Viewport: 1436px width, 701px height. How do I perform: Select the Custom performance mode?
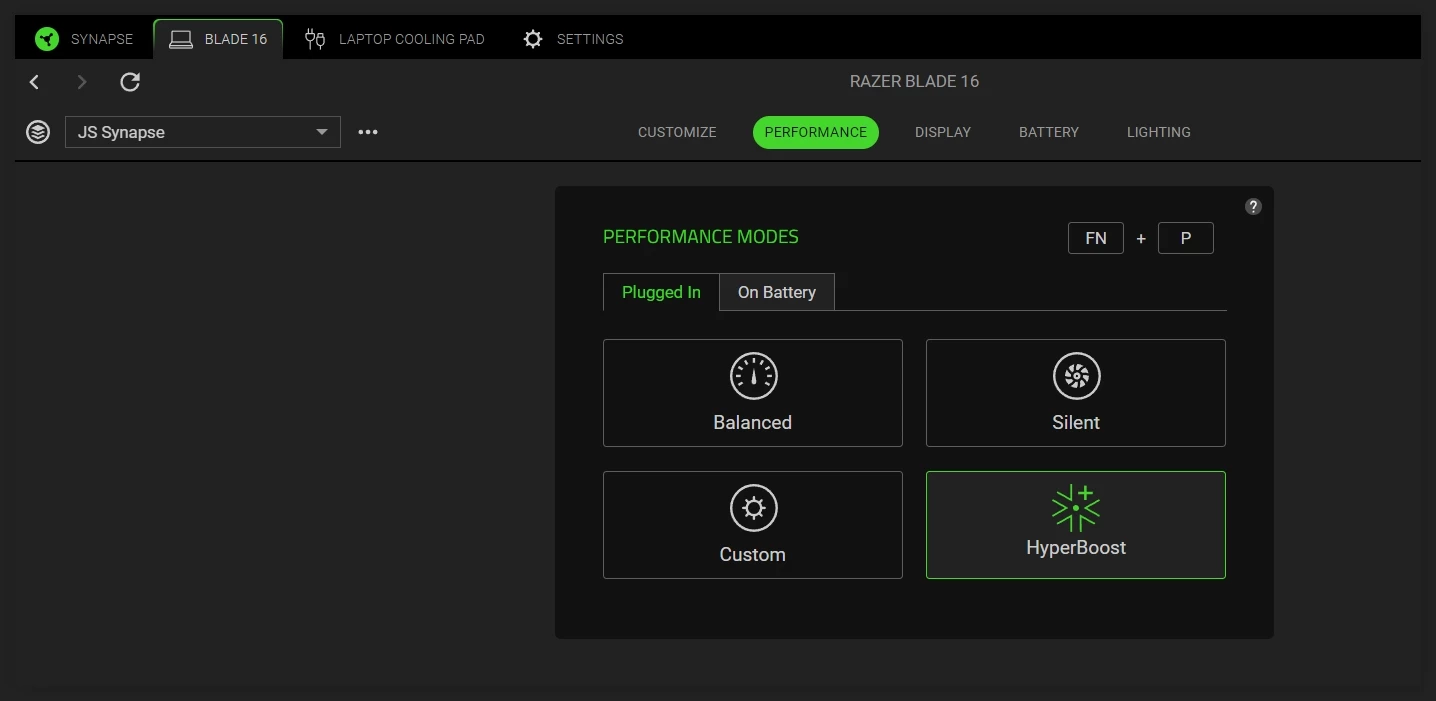pos(753,525)
